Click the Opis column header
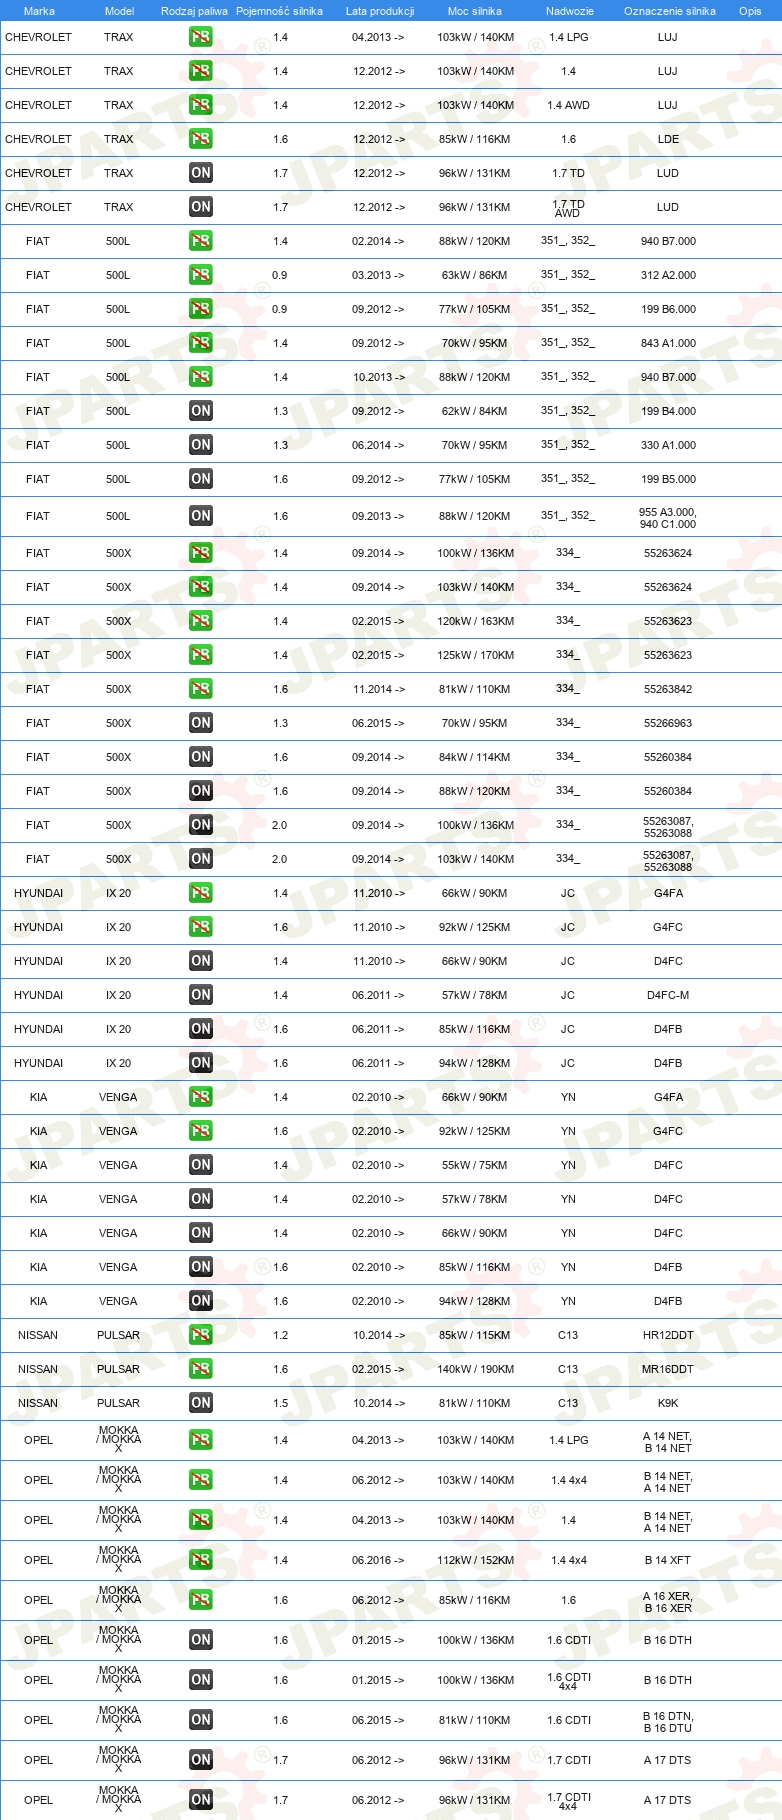Viewport: 782px width, 1820px height. tap(750, 11)
